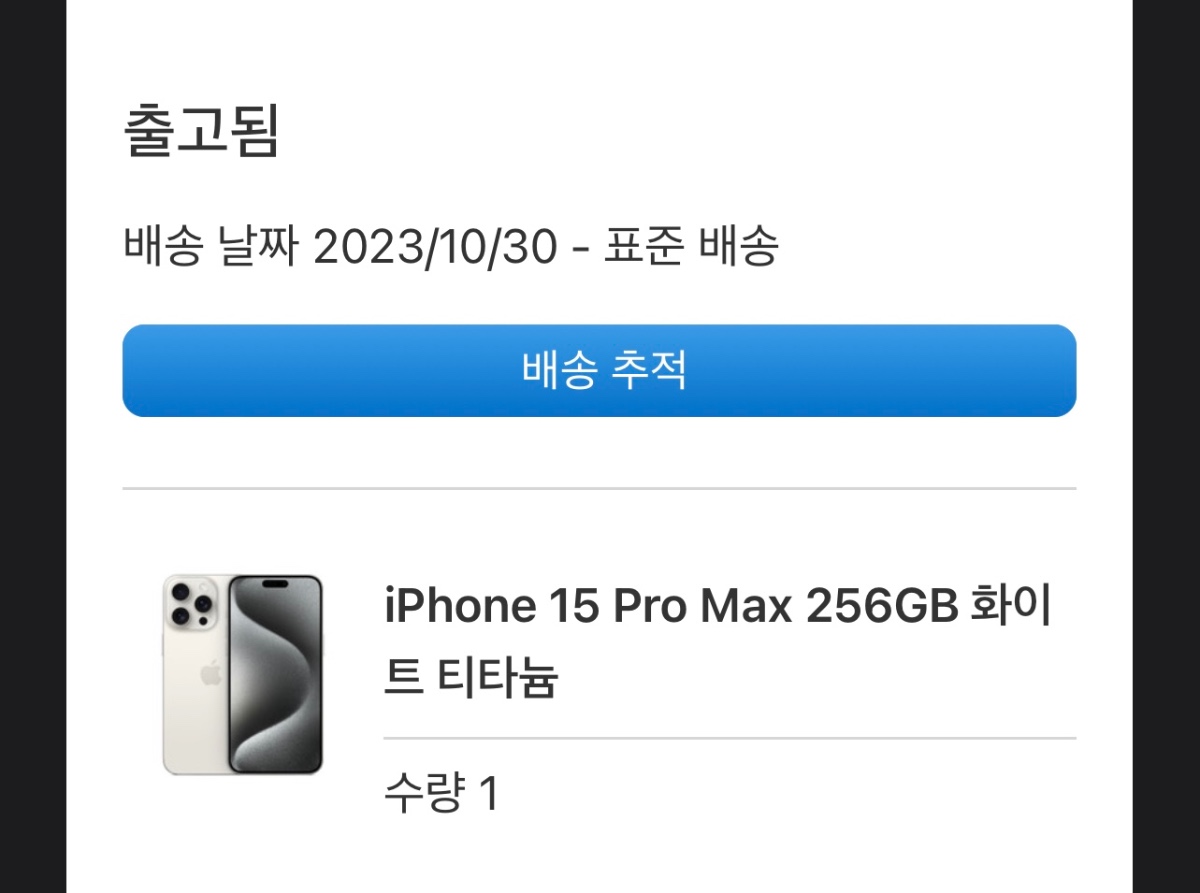Click the dark margin left of the order card
This screenshot has width=1200, height=893.
tap(33, 446)
